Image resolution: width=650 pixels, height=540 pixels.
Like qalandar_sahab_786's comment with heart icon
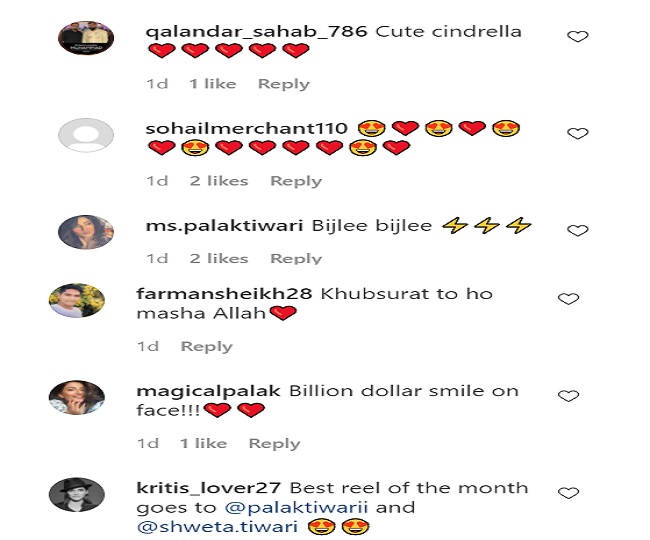[x=577, y=36]
